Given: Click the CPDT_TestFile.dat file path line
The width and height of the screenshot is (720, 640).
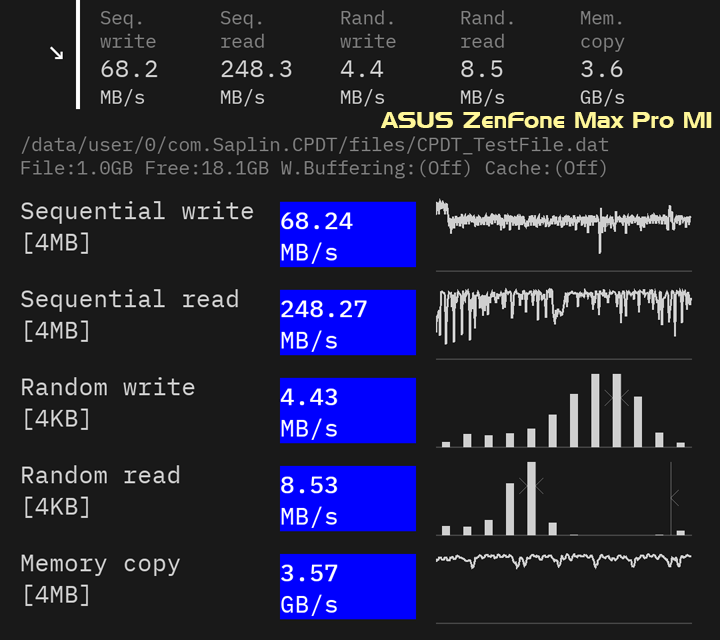Looking at the screenshot, I should (x=315, y=145).
